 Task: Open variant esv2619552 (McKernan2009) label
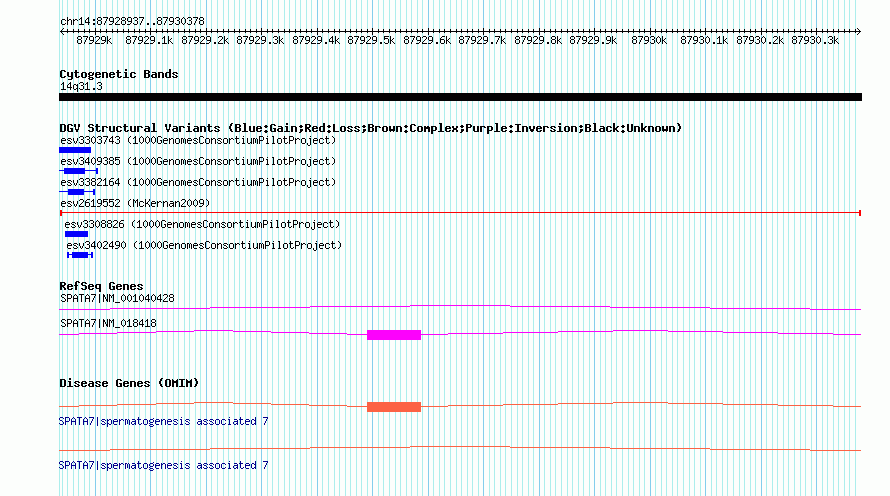tap(135, 203)
